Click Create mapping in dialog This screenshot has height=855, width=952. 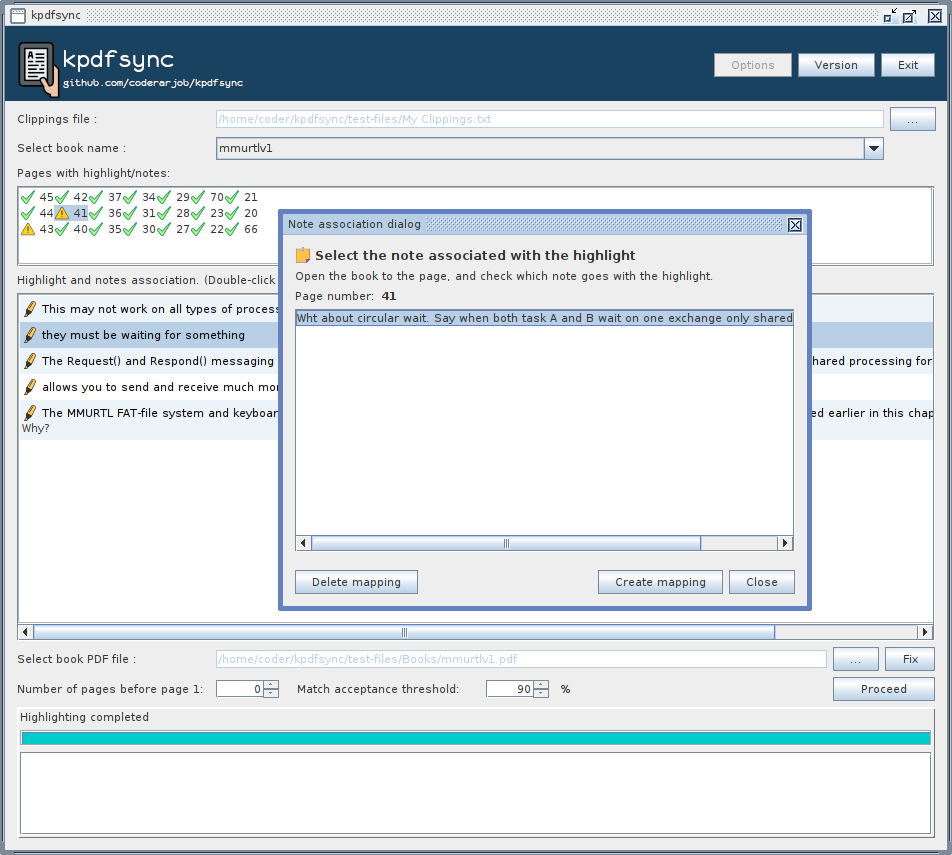[660, 582]
